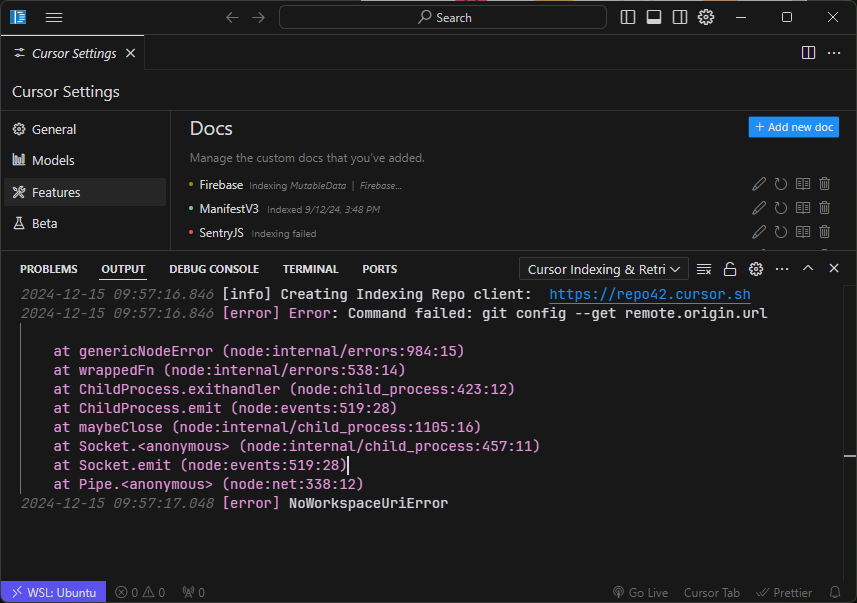Toggle the primary sidebar layout
This screenshot has height=603, width=857.
pyautogui.click(x=628, y=17)
